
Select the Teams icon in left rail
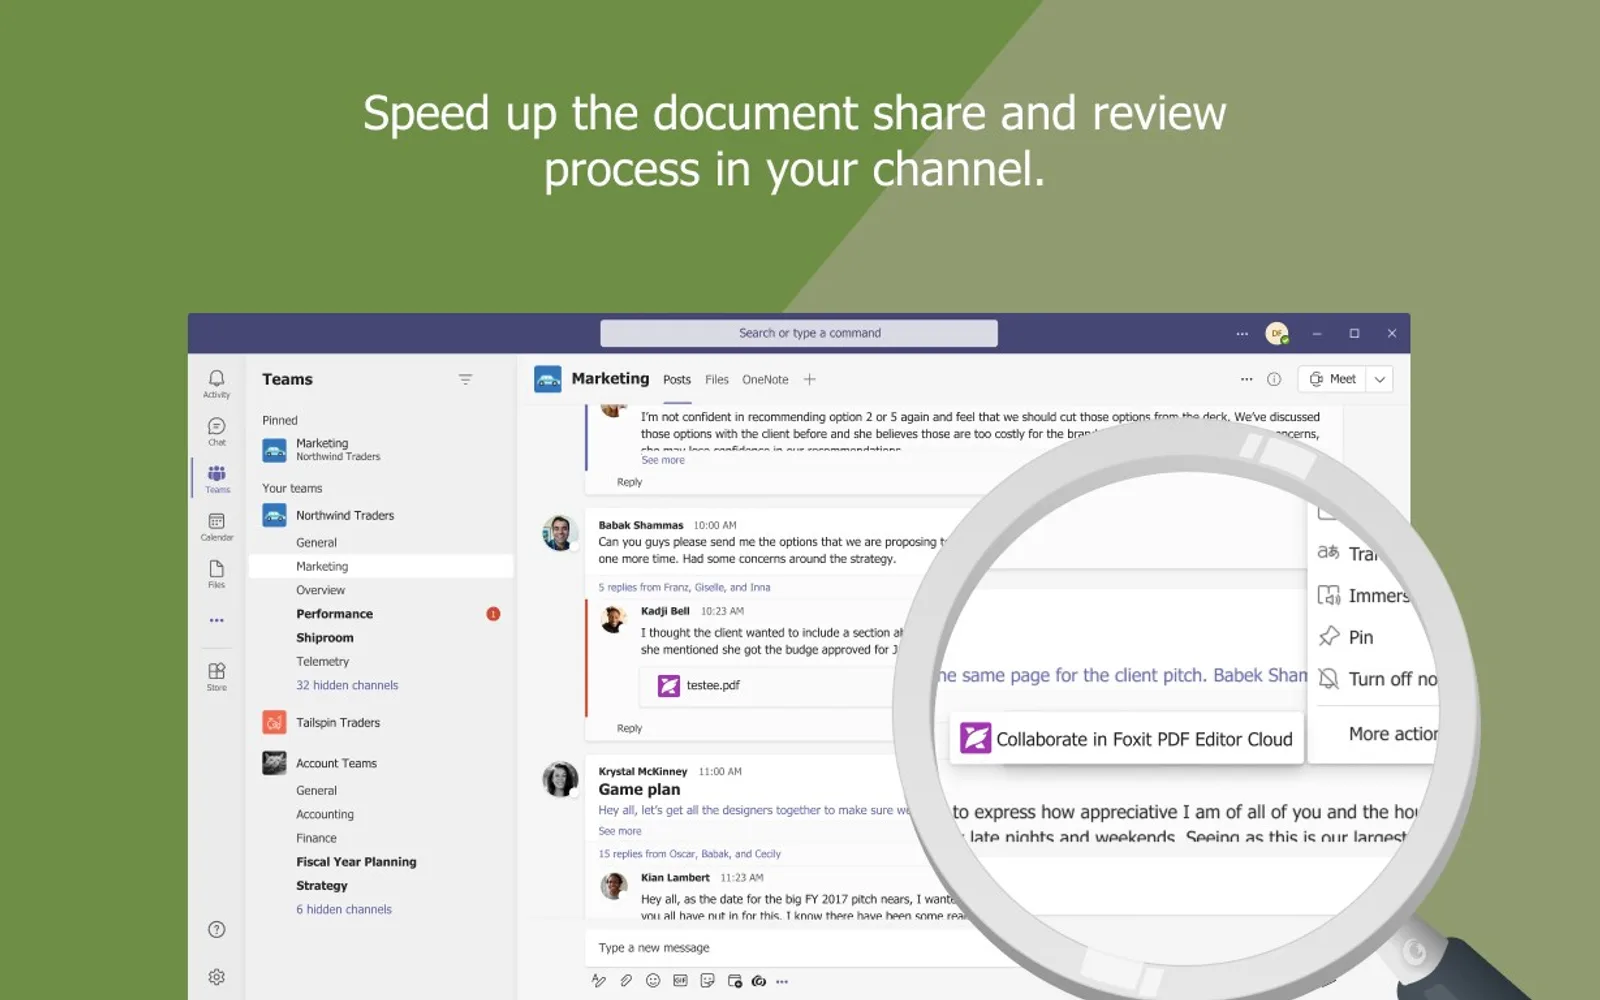[216, 478]
